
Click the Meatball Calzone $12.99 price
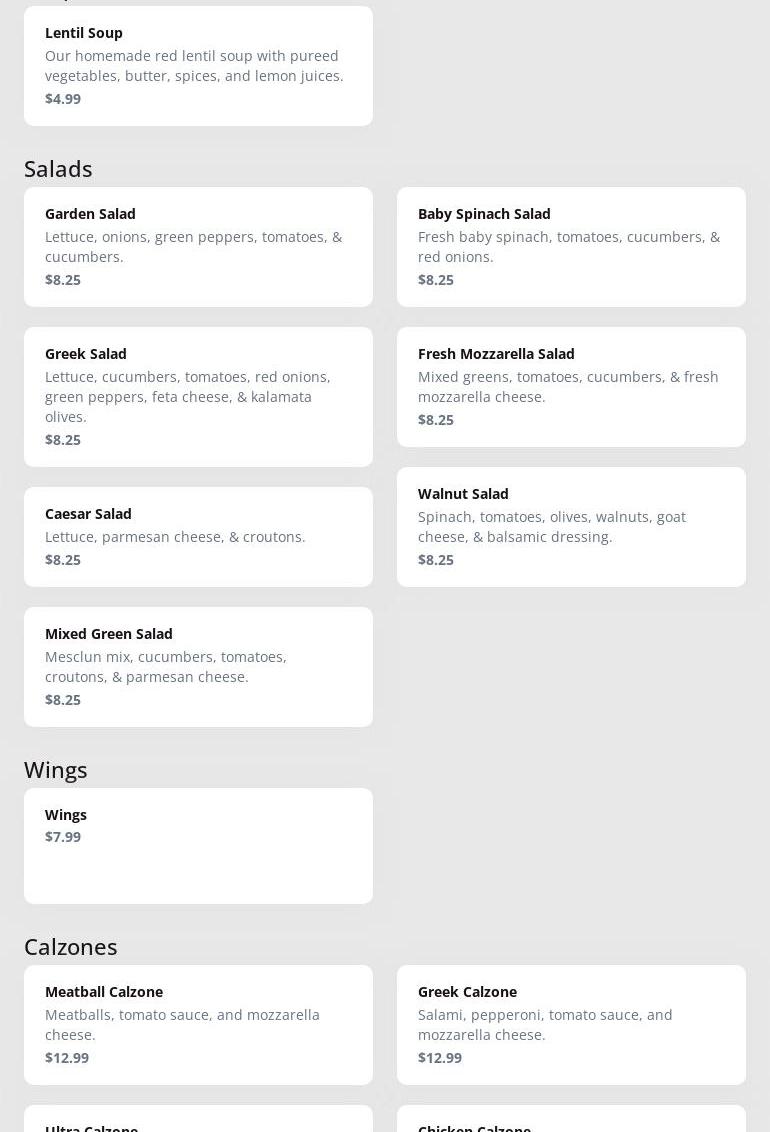[x=67, y=1058]
